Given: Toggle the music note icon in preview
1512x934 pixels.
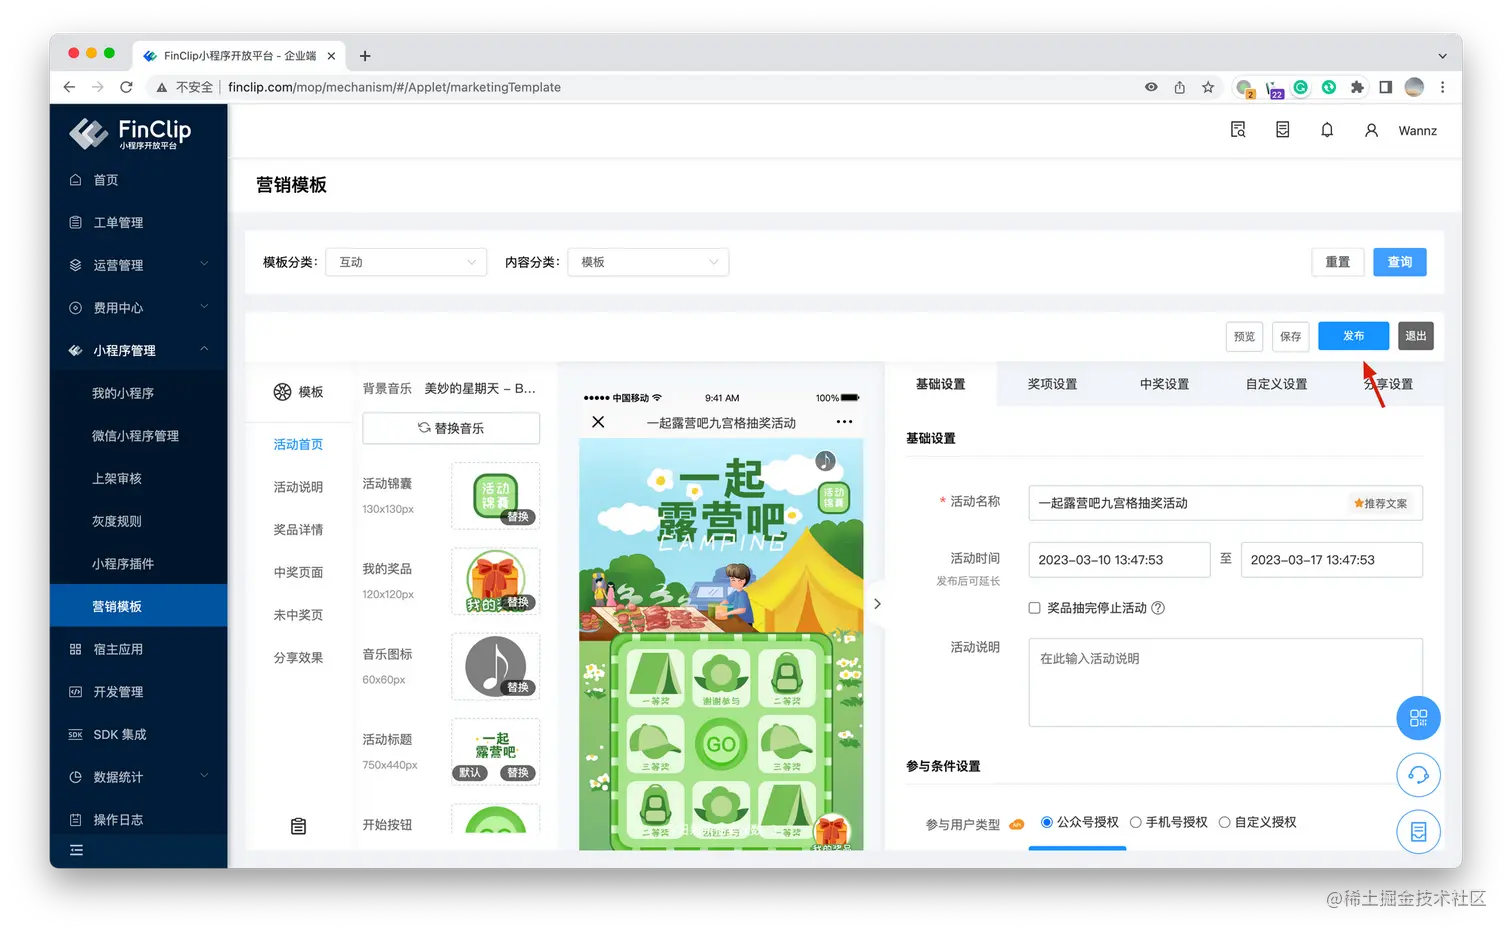Looking at the screenshot, I should pyautogui.click(x=825, y=461).
